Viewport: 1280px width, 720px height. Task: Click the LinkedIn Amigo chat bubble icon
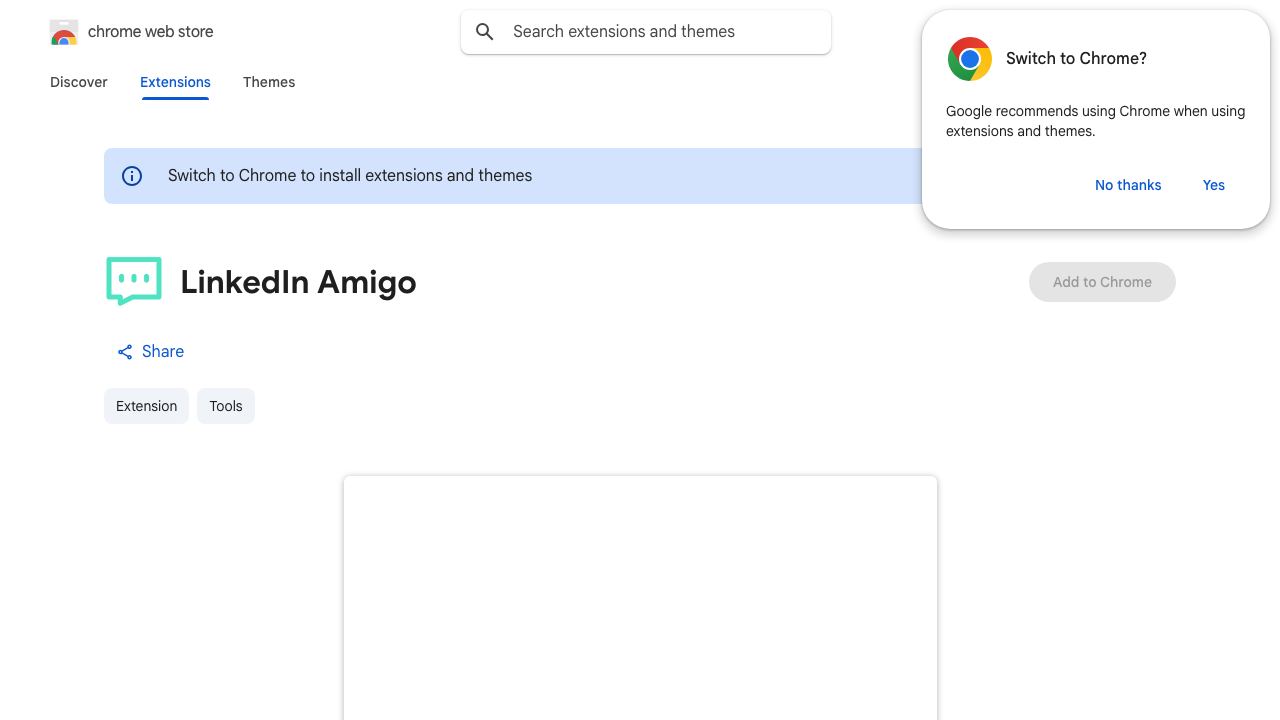134,281
